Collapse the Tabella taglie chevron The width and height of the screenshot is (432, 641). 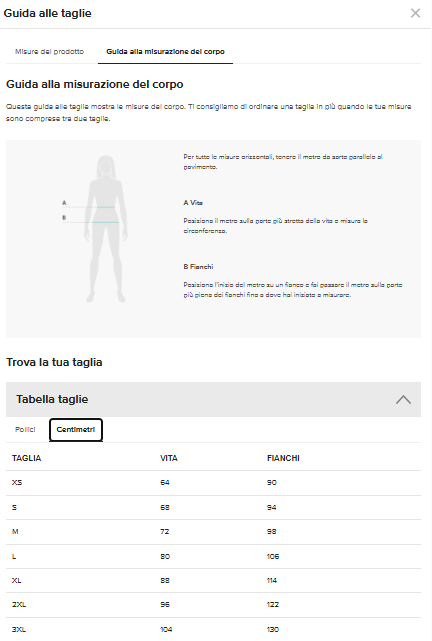[x=403, y=399]
